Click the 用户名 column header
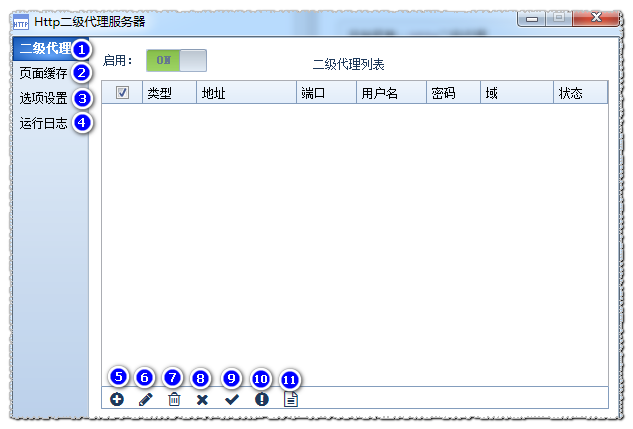633x429 pixels. 380,93
